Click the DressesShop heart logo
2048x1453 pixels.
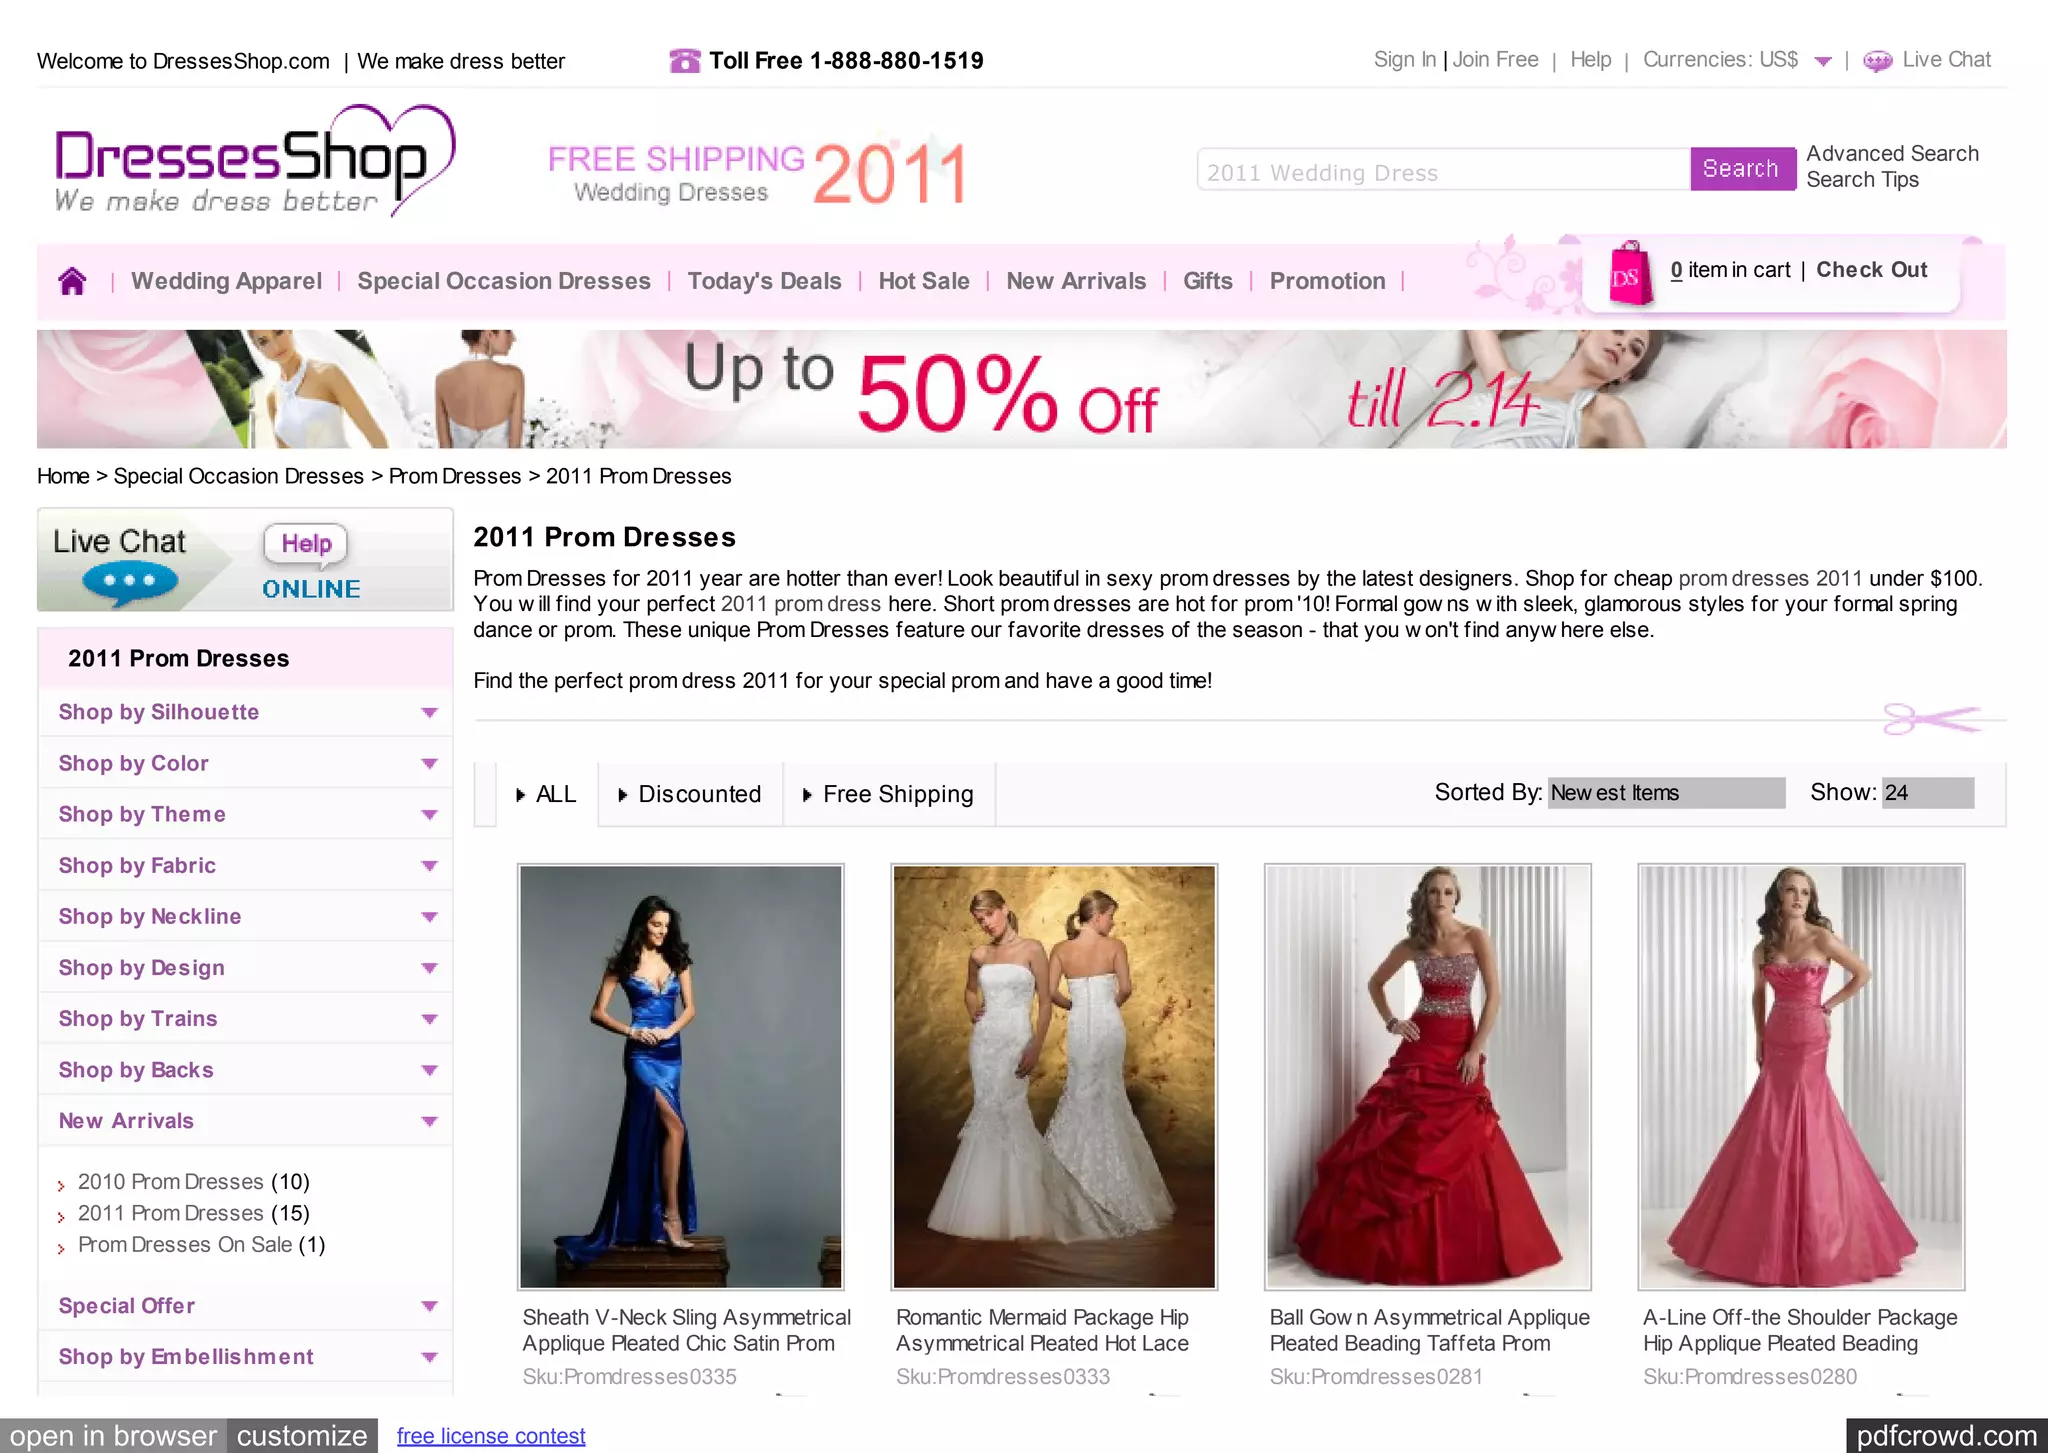click(x=255, y=160)
